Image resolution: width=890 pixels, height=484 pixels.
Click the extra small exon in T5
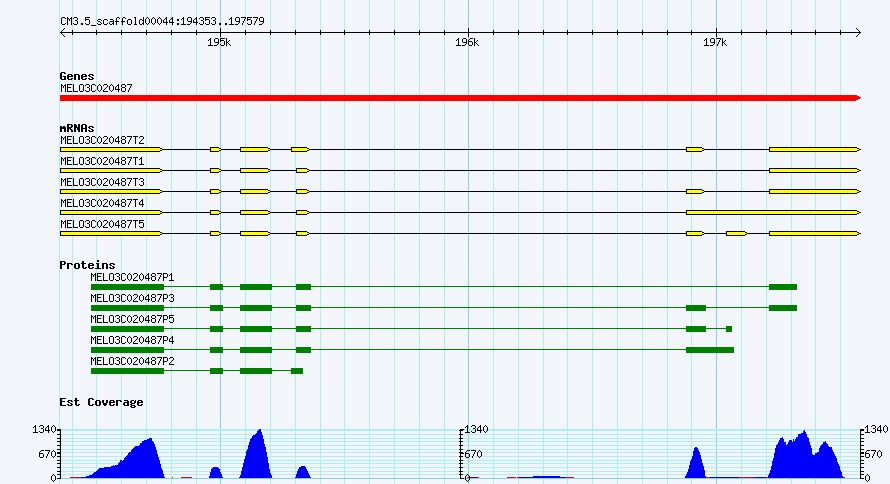[x=736, y=233]
